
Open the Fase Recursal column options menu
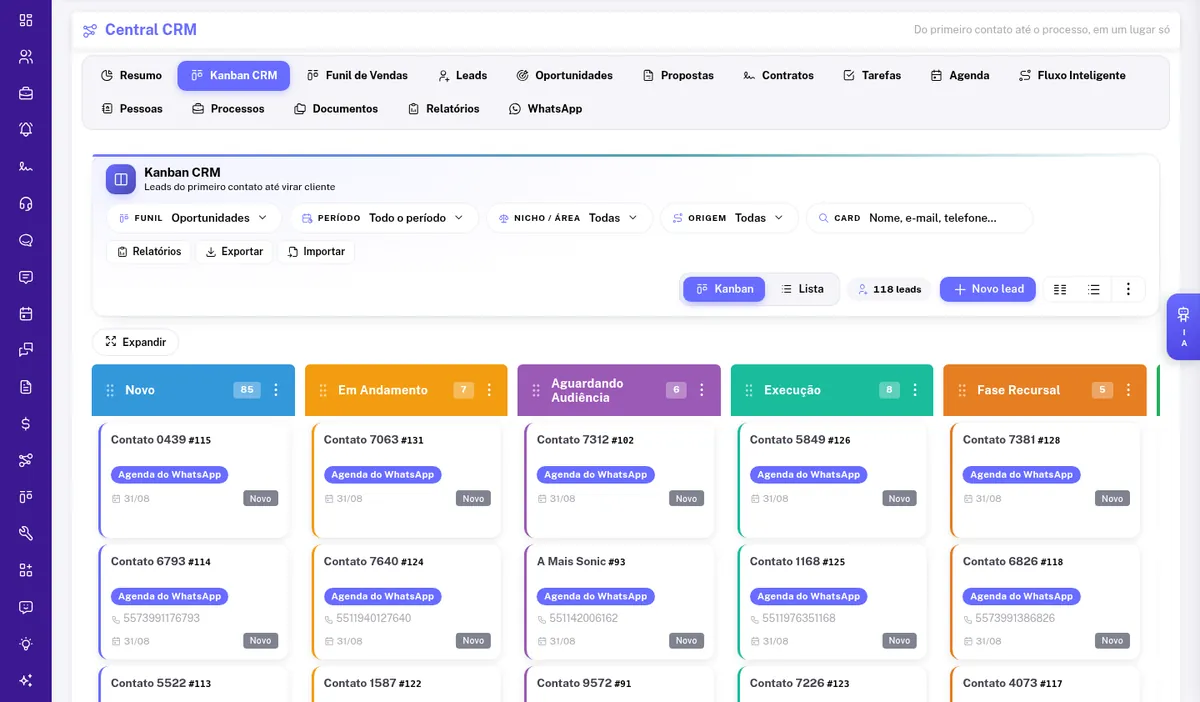[1128, 390]
